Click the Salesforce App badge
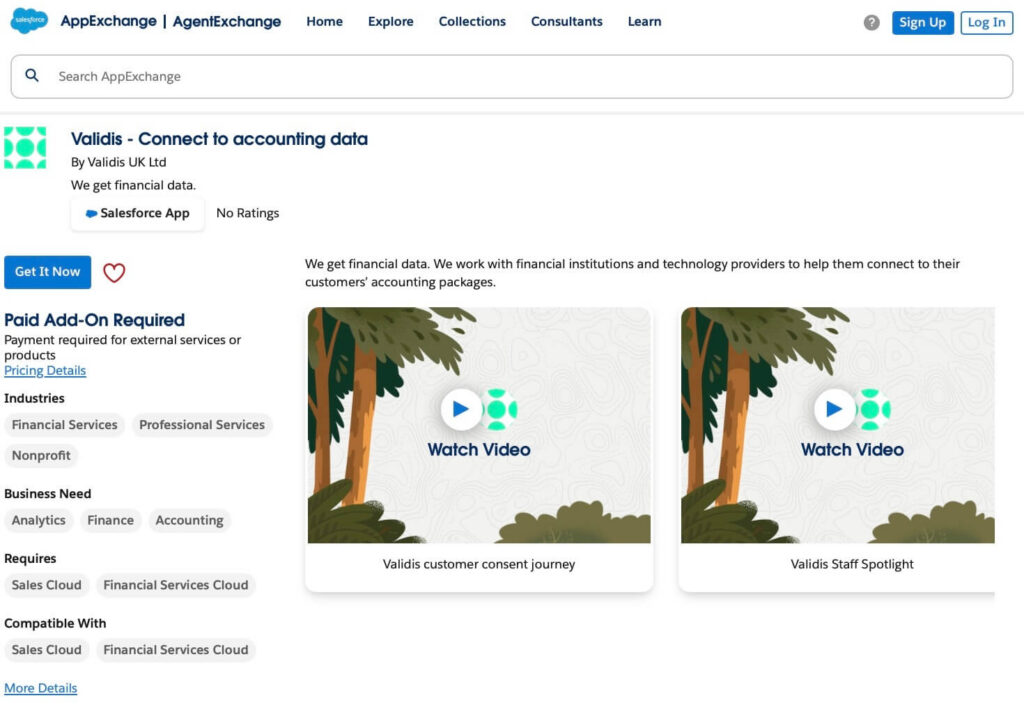Image resolution: width=1024 pixels, height=705 pixels. 137,213
